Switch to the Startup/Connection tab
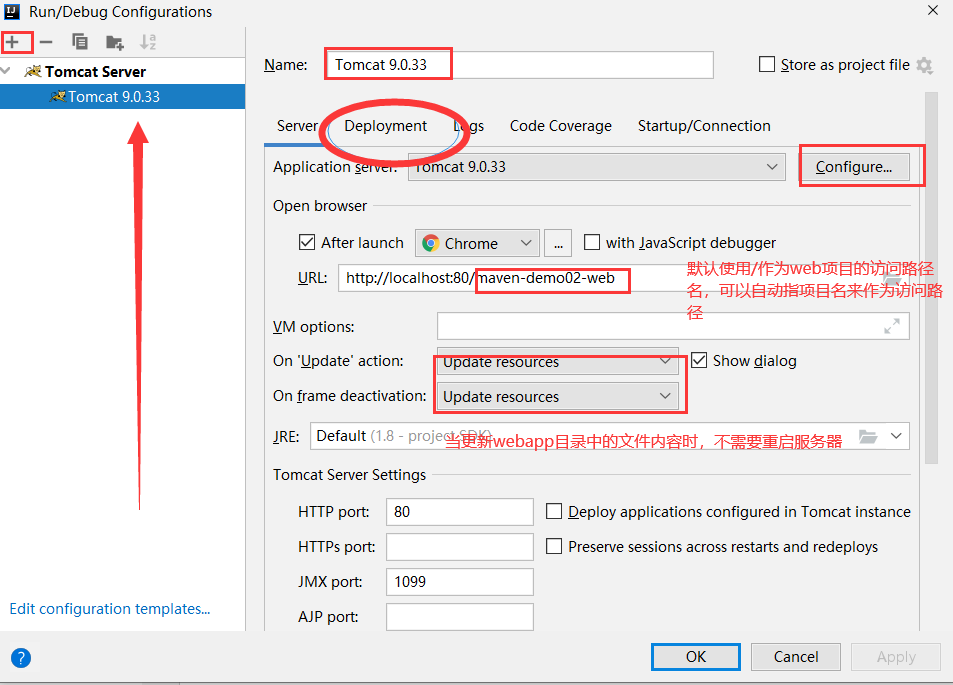This screenshot has height=685, width=953. point(704,126)
